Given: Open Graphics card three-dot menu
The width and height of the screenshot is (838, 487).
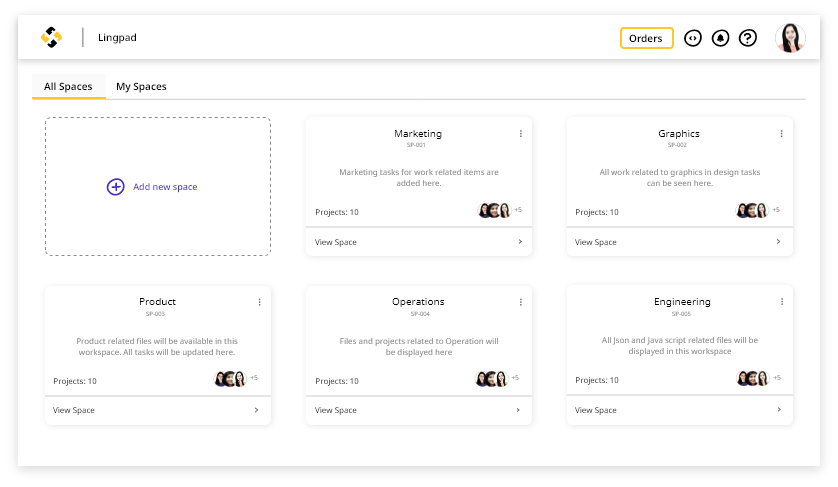Looking at the screenshot, I should tap(781, 134).
